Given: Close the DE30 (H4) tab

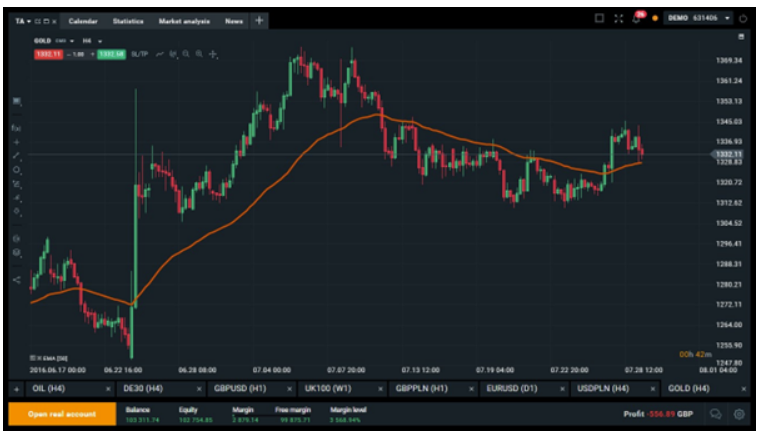Looking at the screenshot, I should click(199, 389).
